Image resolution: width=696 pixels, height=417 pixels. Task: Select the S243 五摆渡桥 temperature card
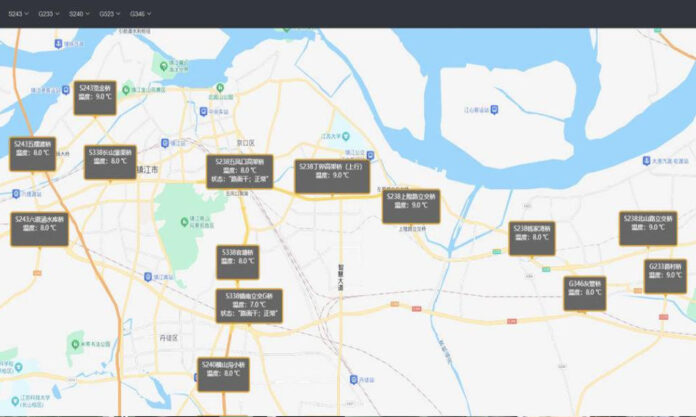33,154
